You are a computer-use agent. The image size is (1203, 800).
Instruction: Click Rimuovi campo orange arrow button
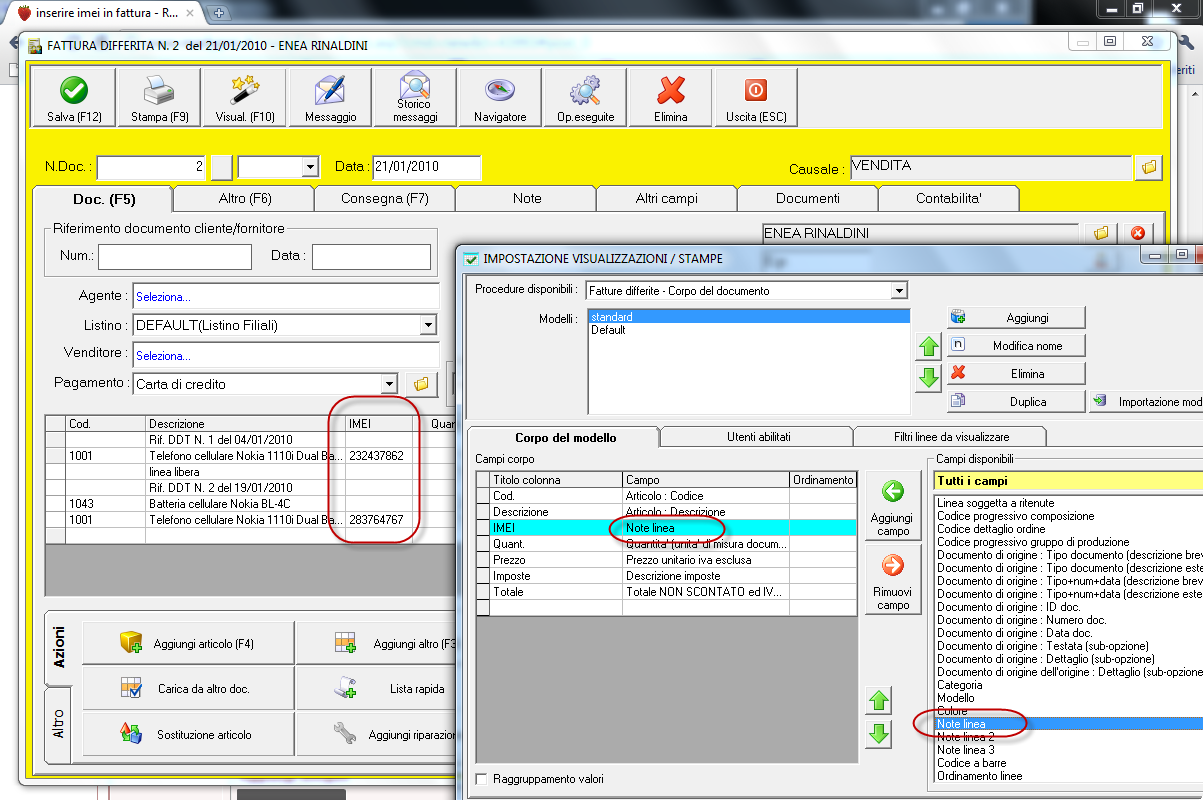893,581
